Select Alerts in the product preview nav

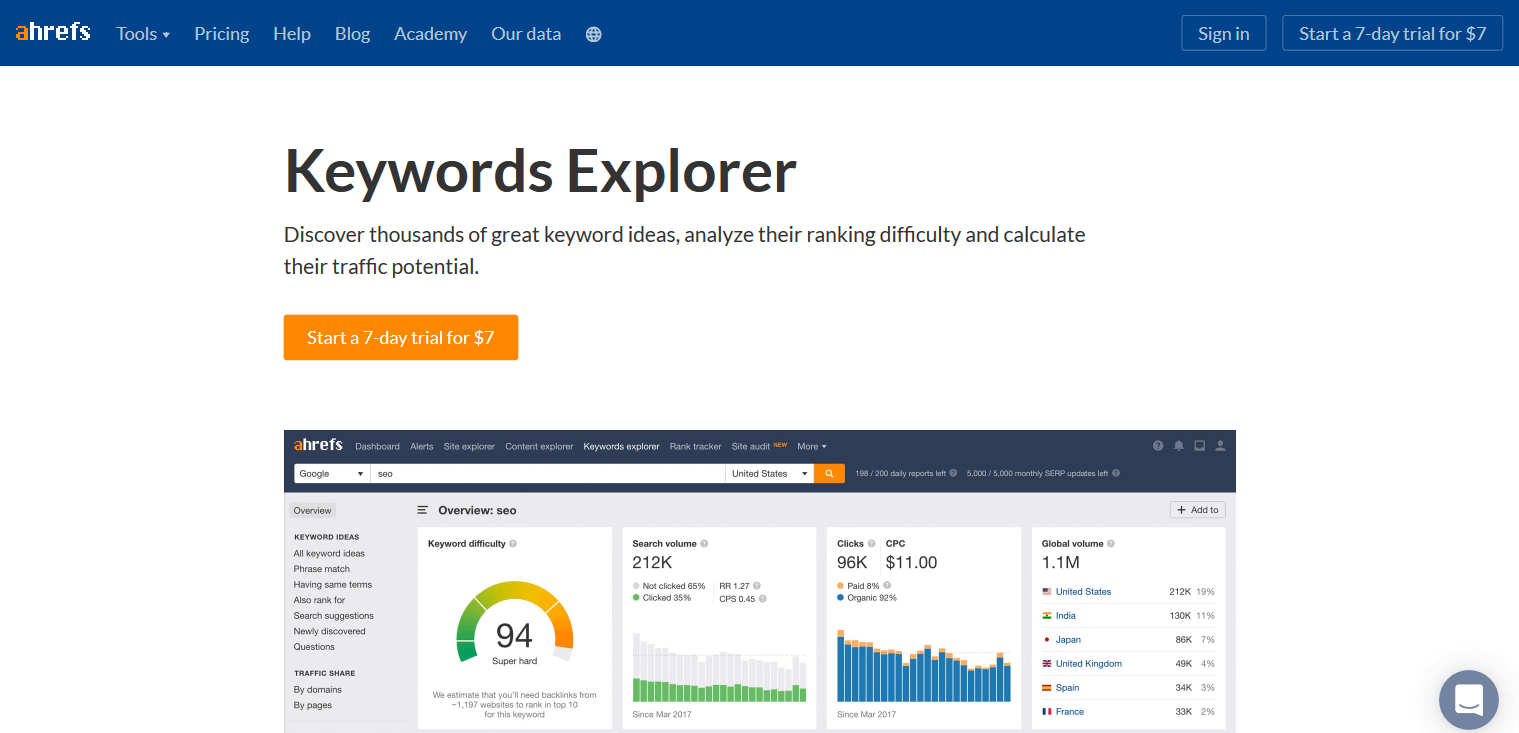coord(422,446)
